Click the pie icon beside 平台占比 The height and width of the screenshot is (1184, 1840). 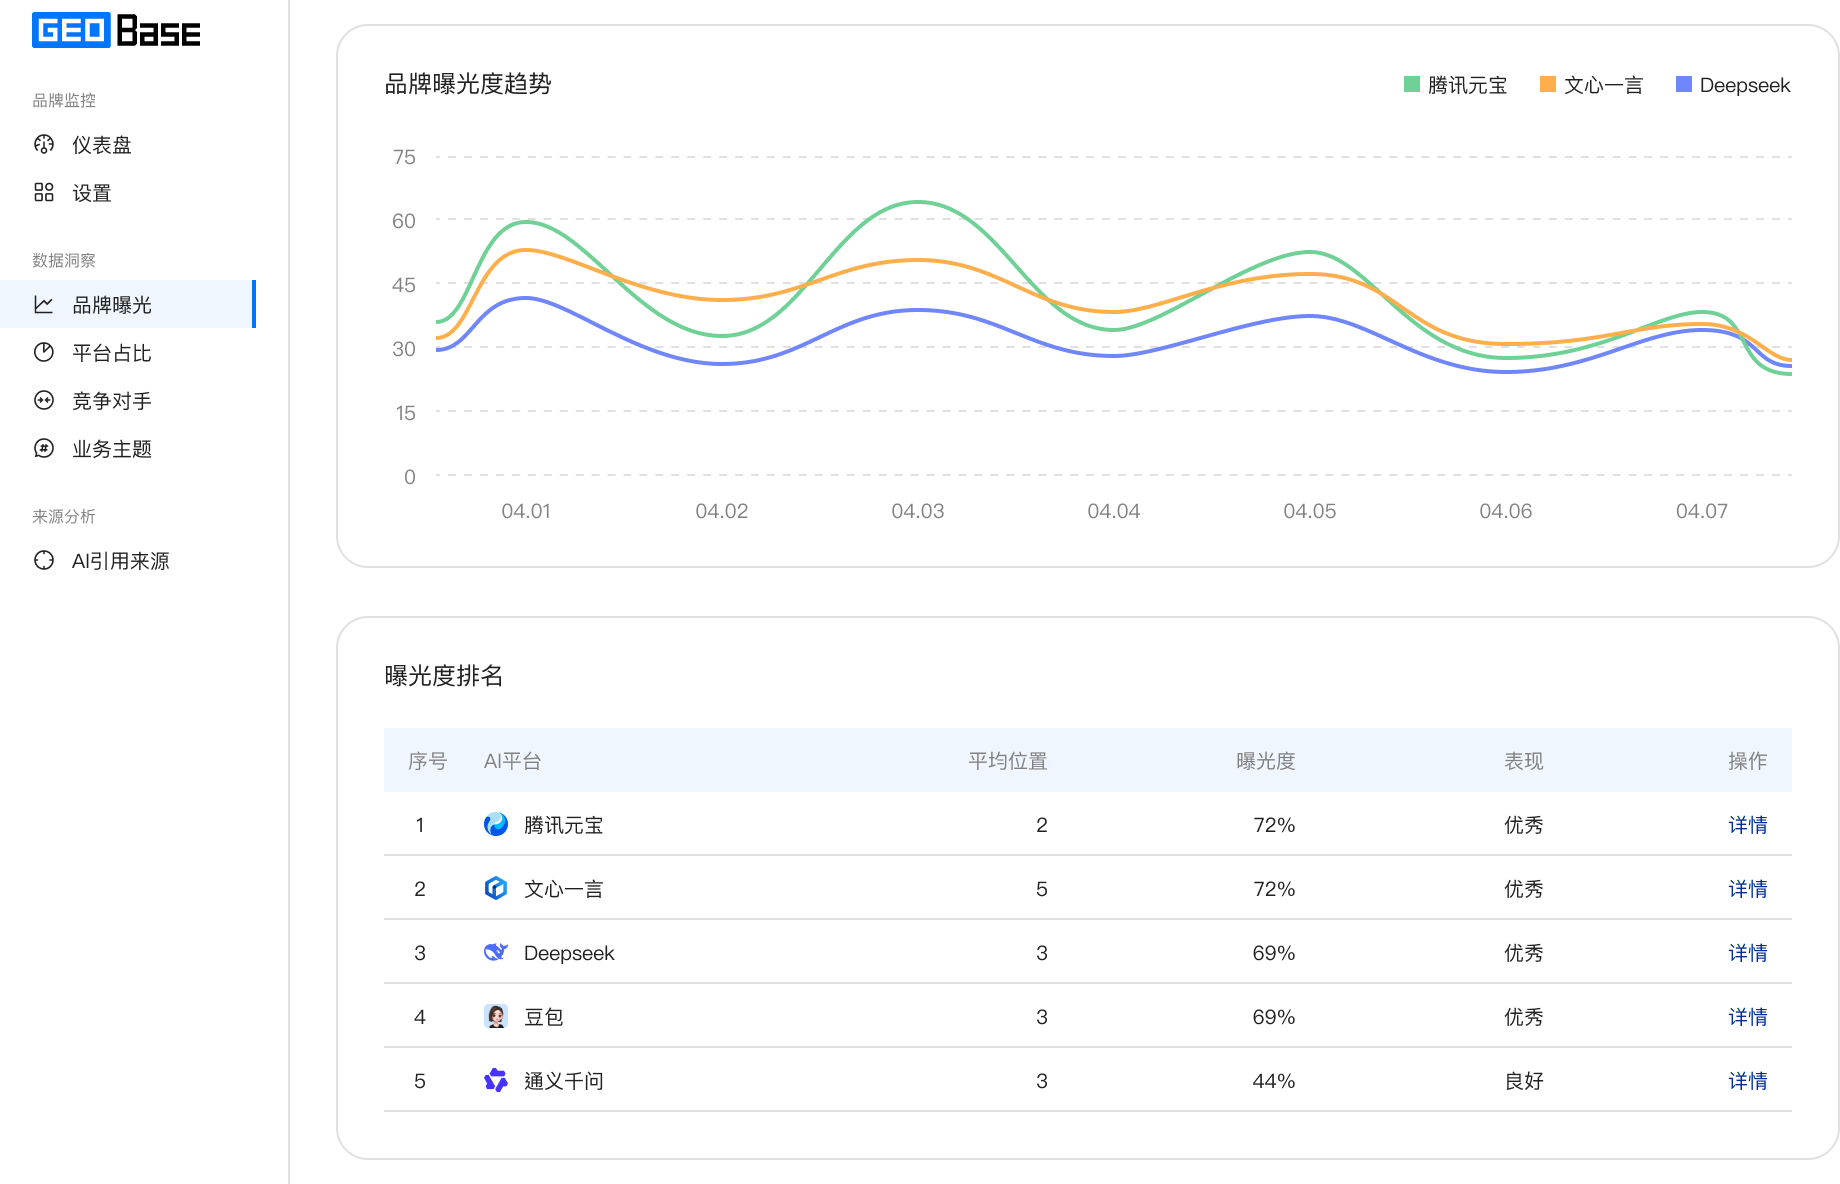coord(44,353)
